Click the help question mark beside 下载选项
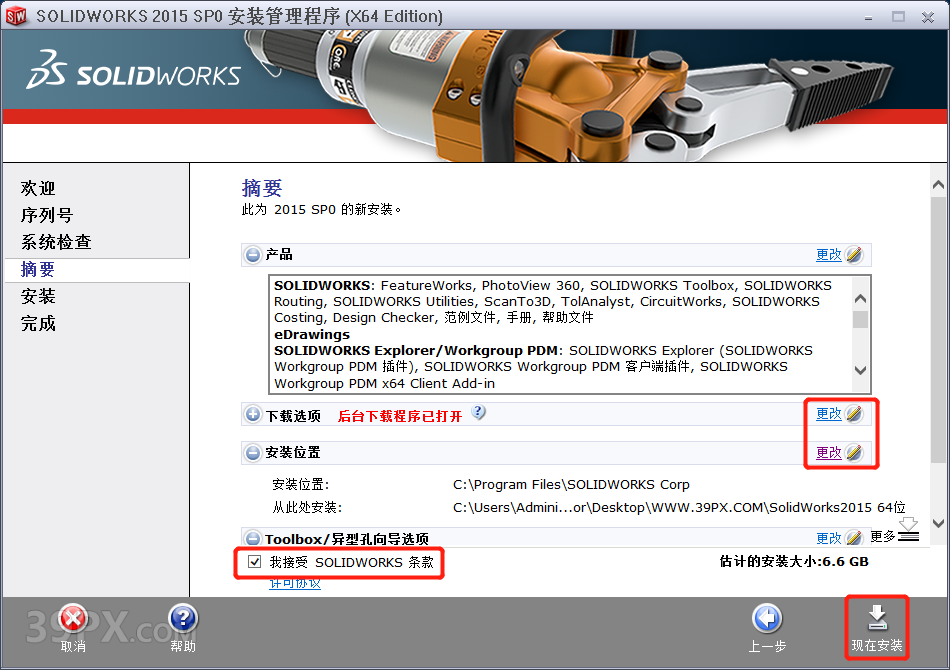This screenshot has height=670, width=950. coord(479,413)
